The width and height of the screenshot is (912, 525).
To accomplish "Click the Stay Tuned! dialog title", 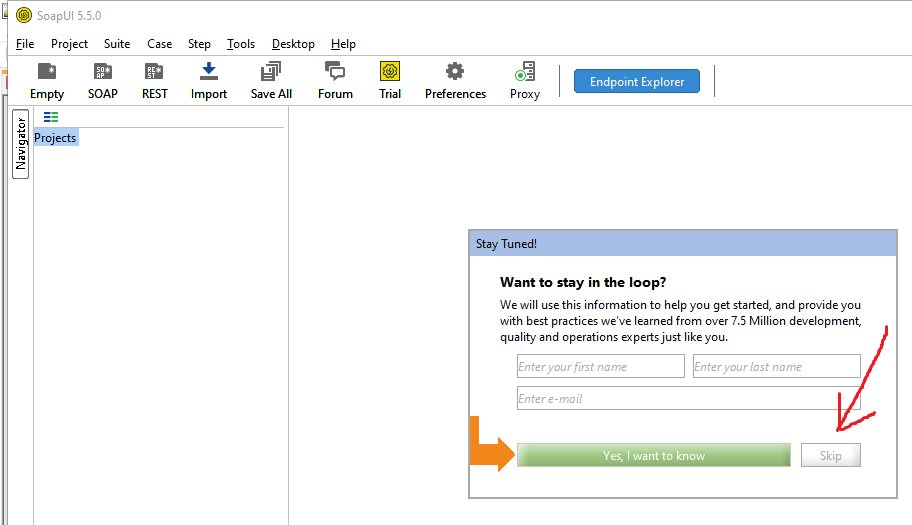I will (506, 244).
